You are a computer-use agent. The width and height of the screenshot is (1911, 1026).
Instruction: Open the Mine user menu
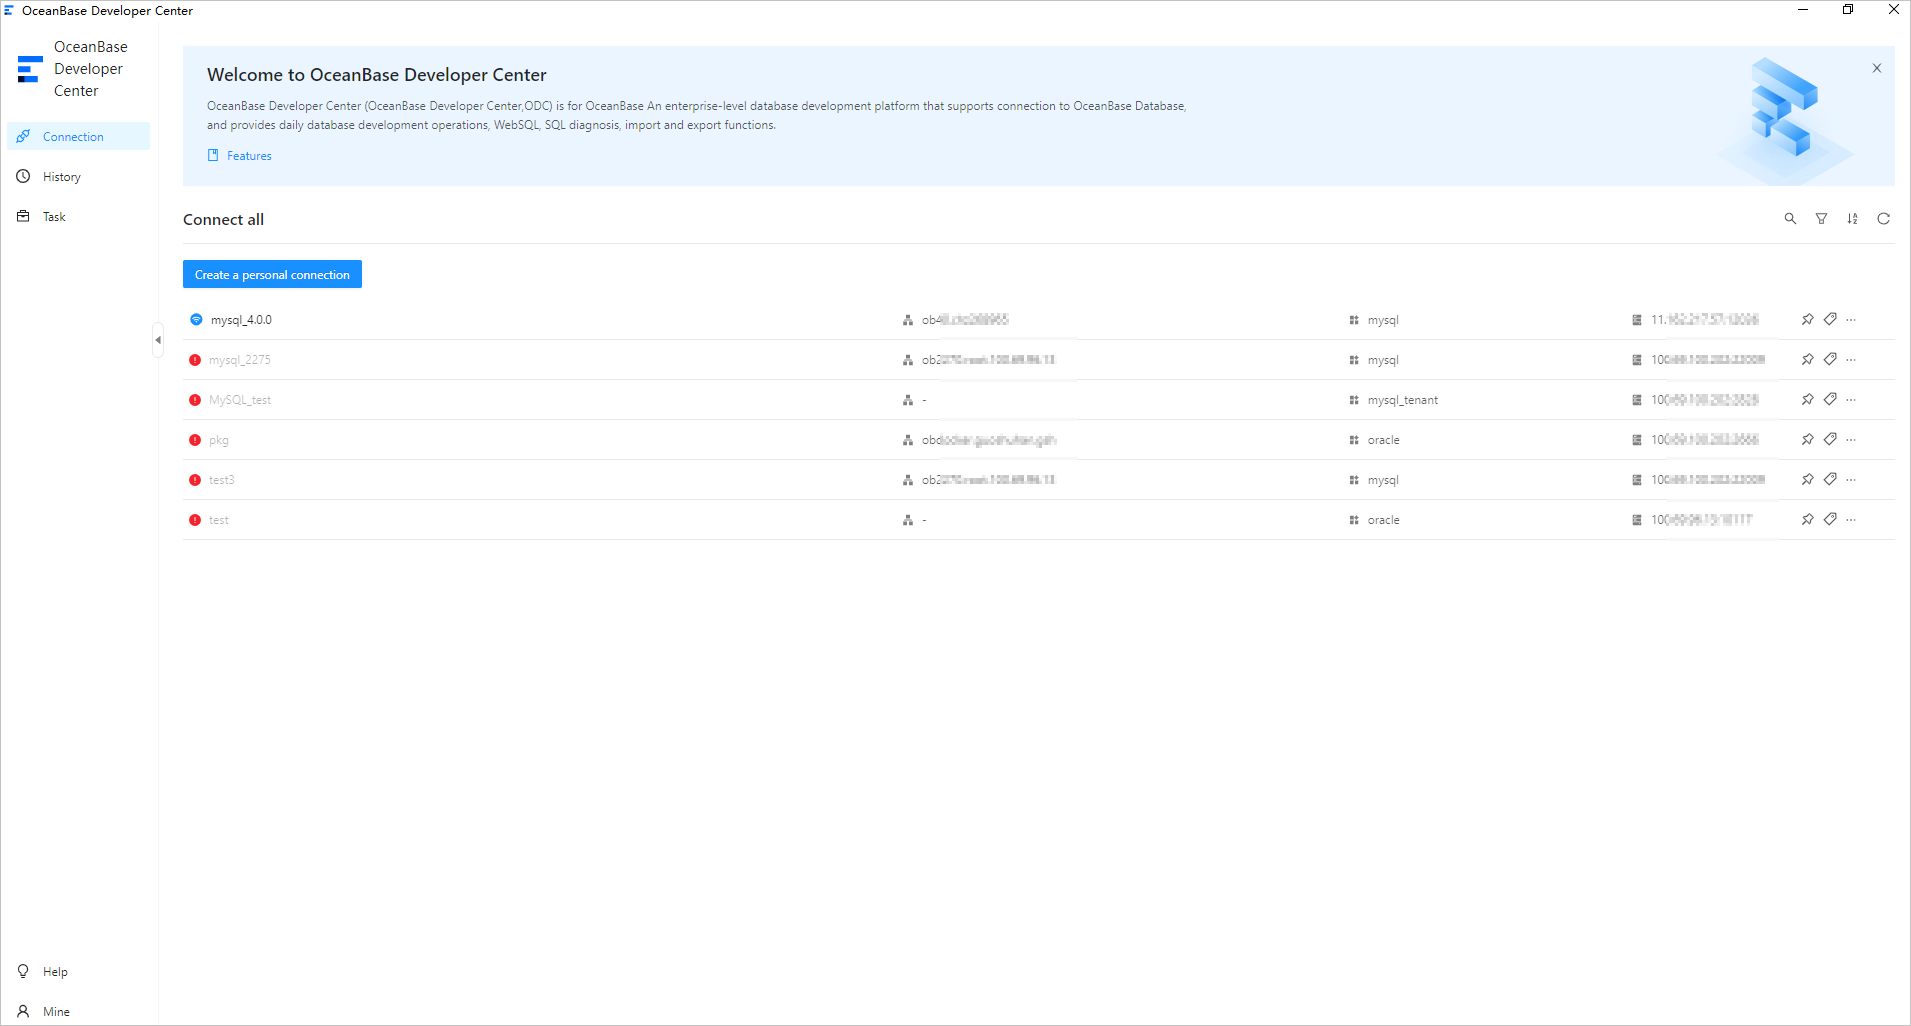tap(56, 1012)
